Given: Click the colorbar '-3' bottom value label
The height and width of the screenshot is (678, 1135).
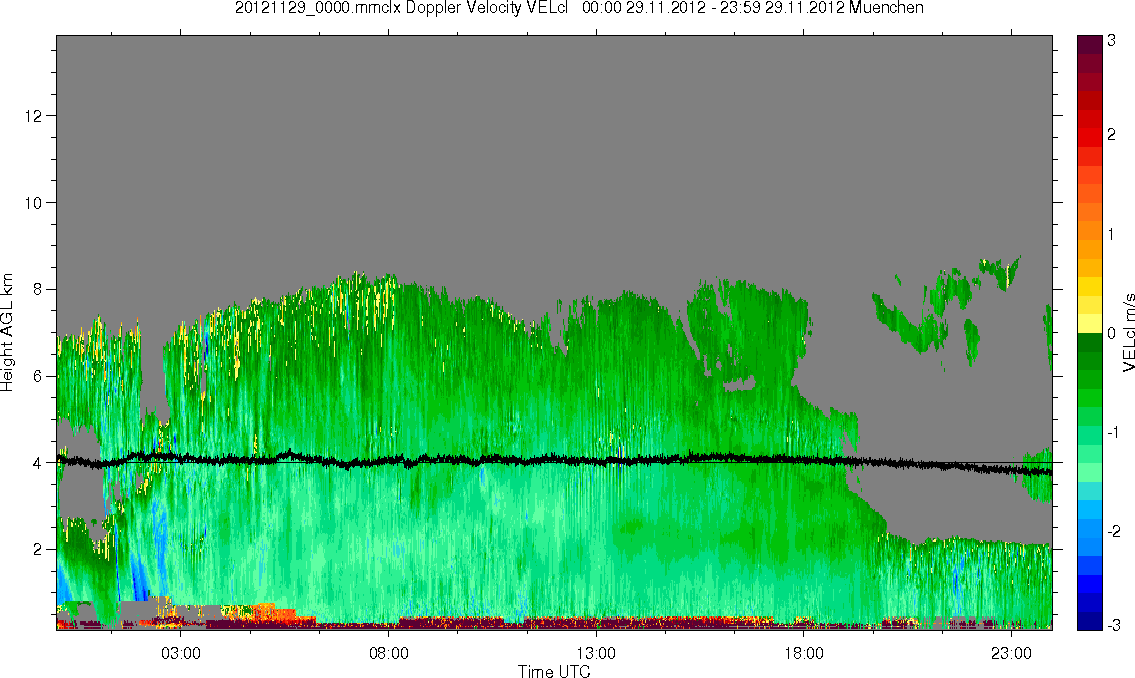Looking at the screenshot, I should (x=1114, y=624).
